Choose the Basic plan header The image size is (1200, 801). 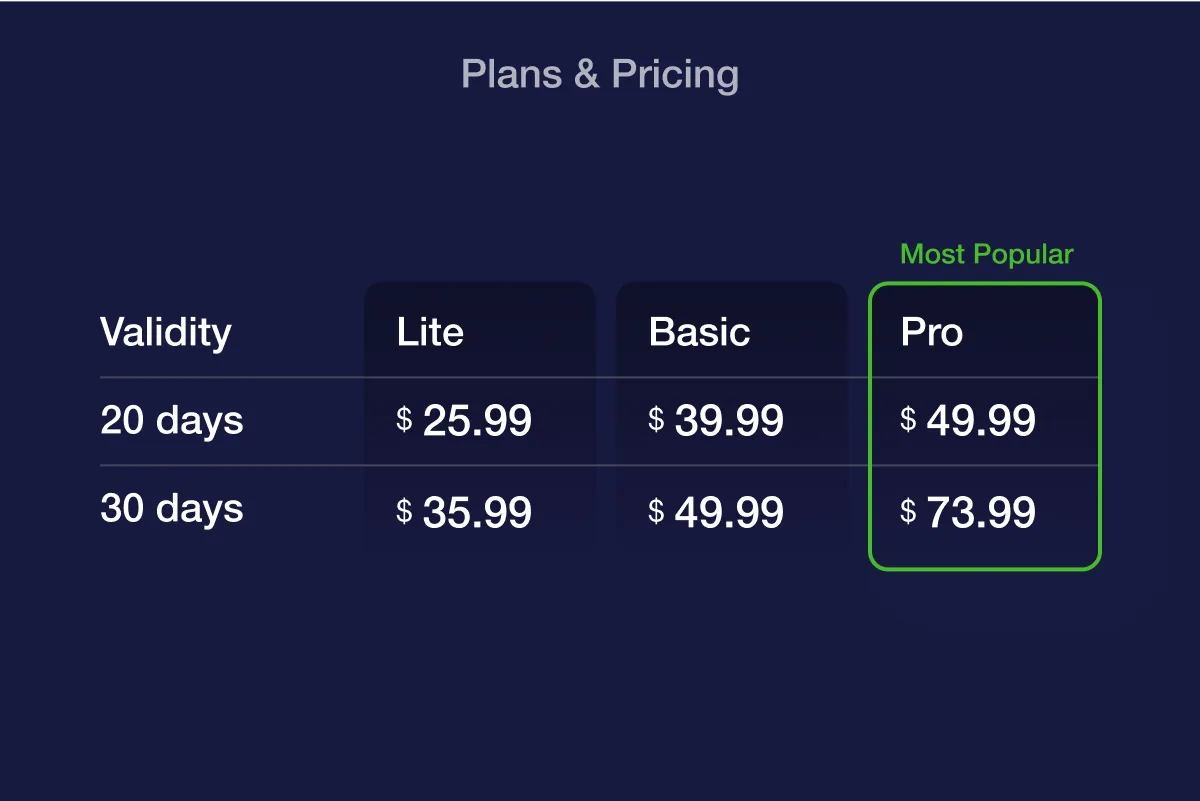(x=699, y=332)
